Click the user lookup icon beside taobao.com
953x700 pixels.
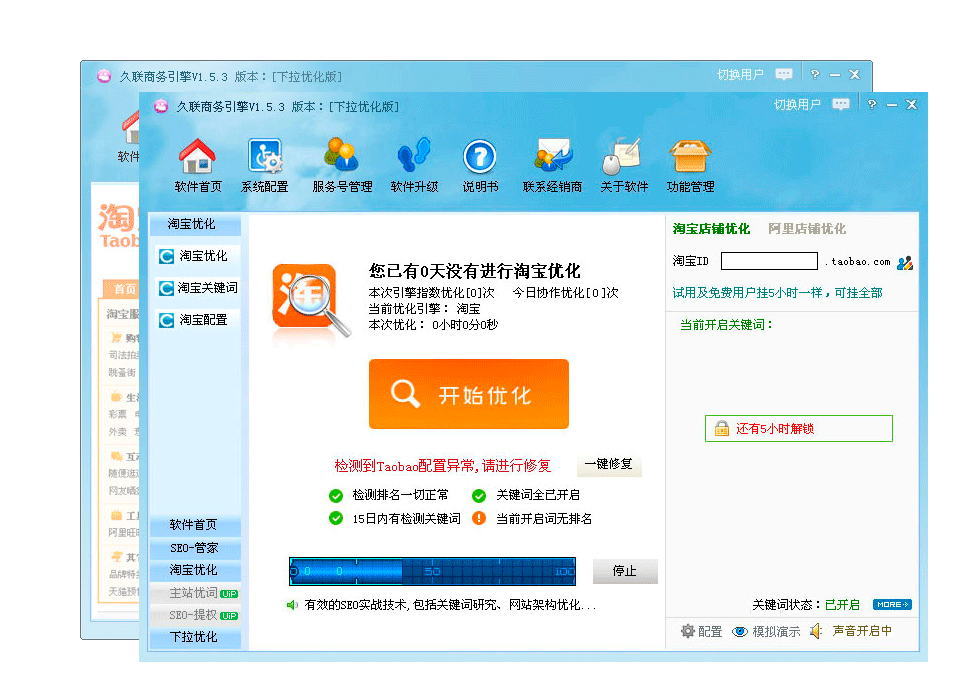coord(905,262)
